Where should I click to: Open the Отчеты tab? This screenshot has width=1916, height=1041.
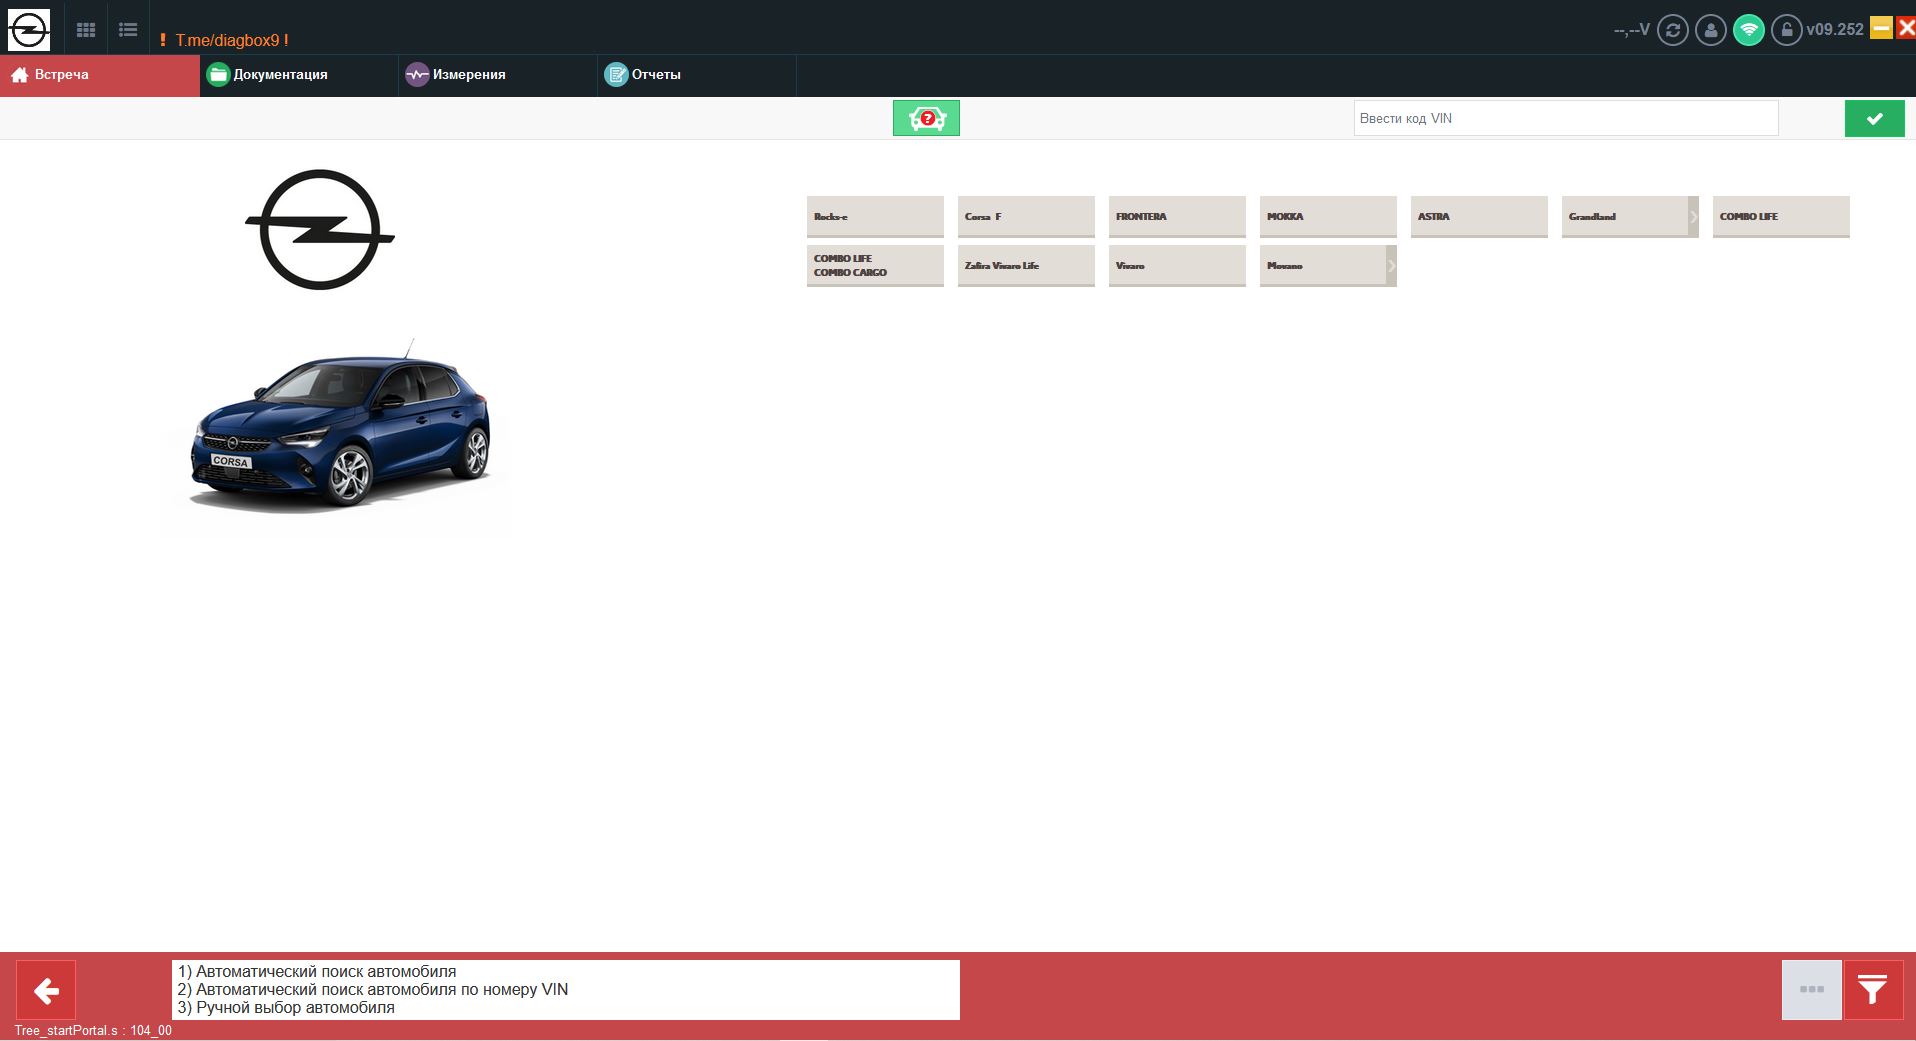697,75
